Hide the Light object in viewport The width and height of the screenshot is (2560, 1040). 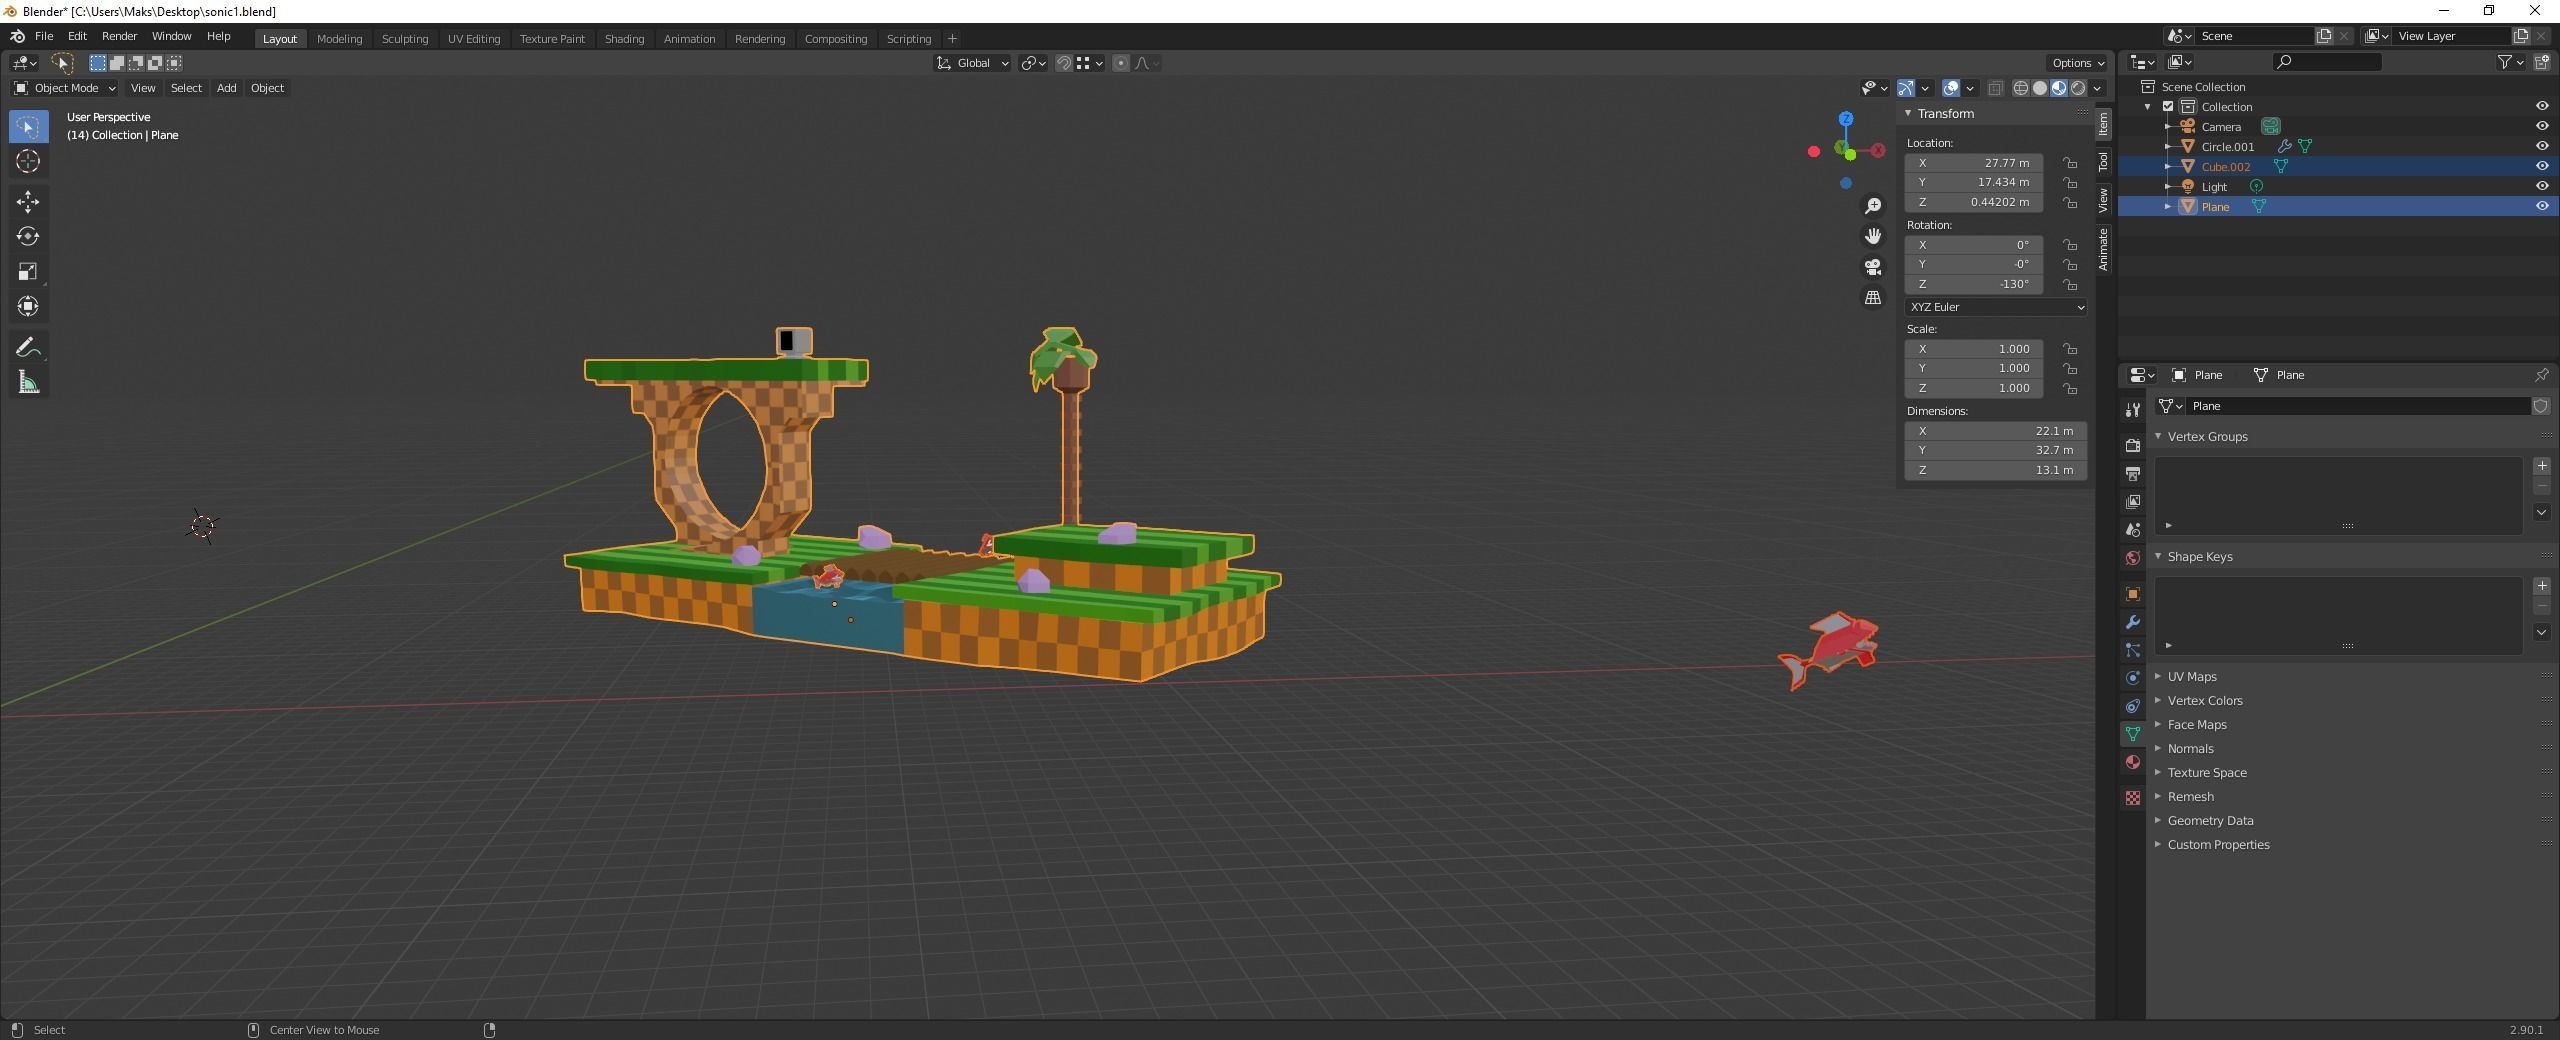2542,186
